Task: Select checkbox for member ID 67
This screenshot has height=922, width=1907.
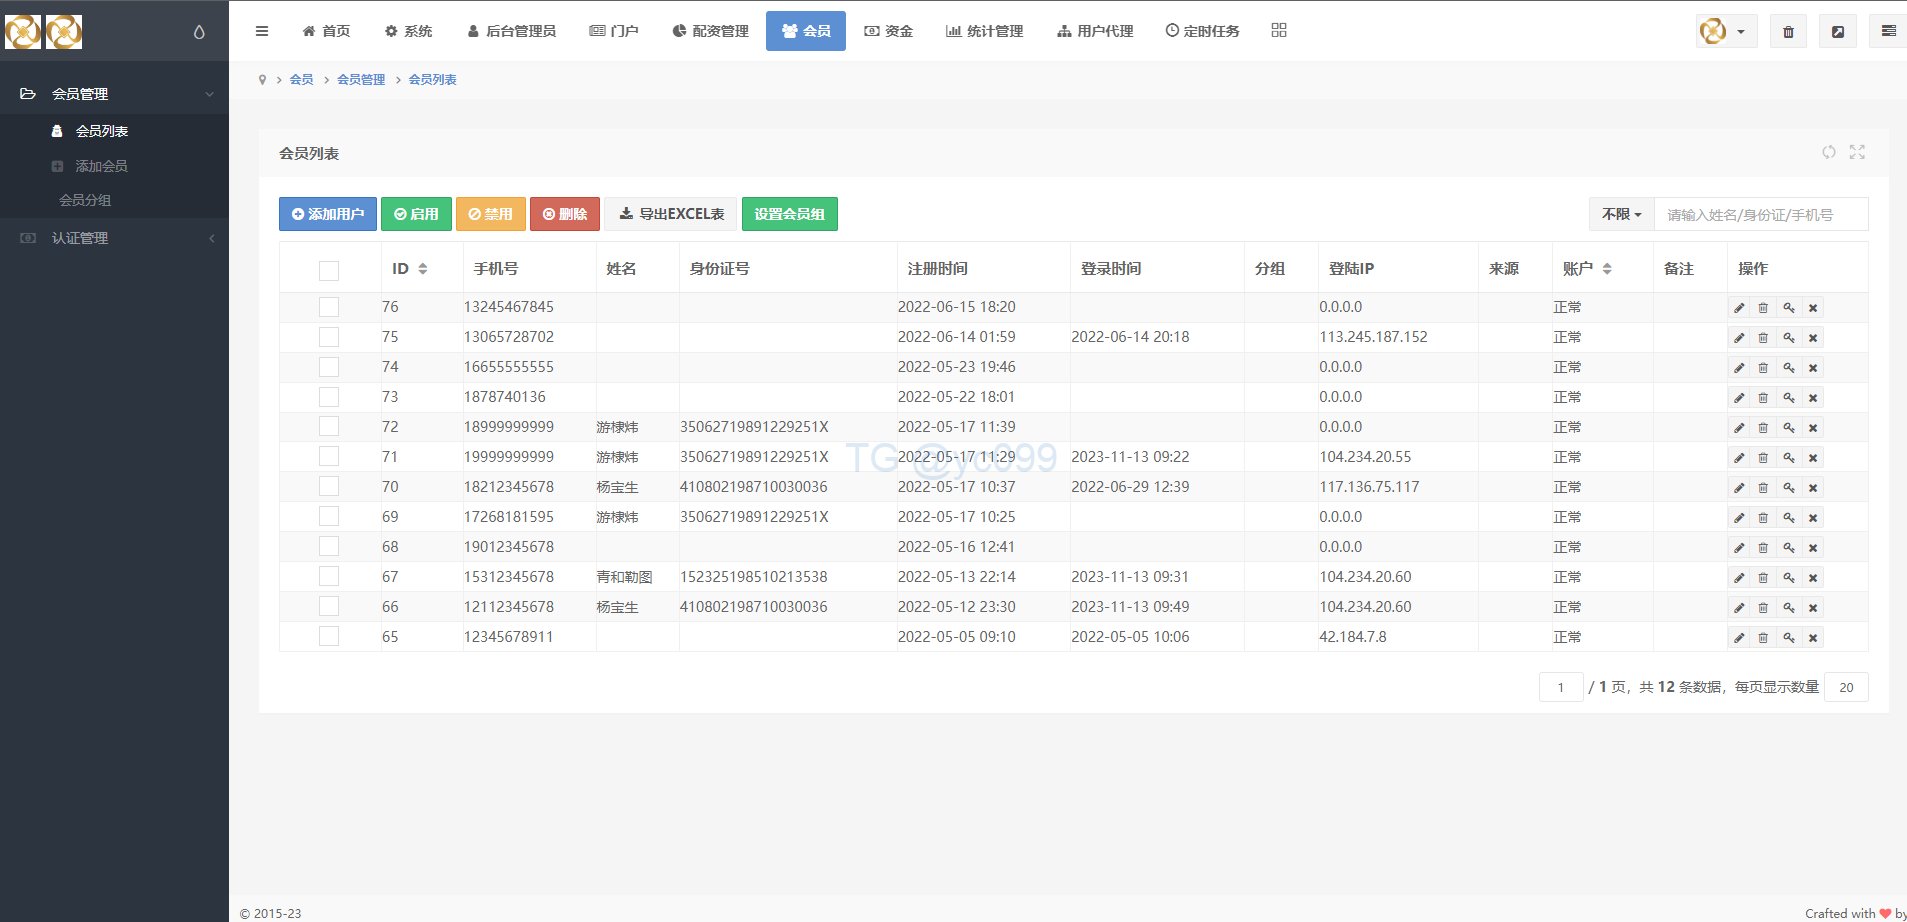Action: 329,577
